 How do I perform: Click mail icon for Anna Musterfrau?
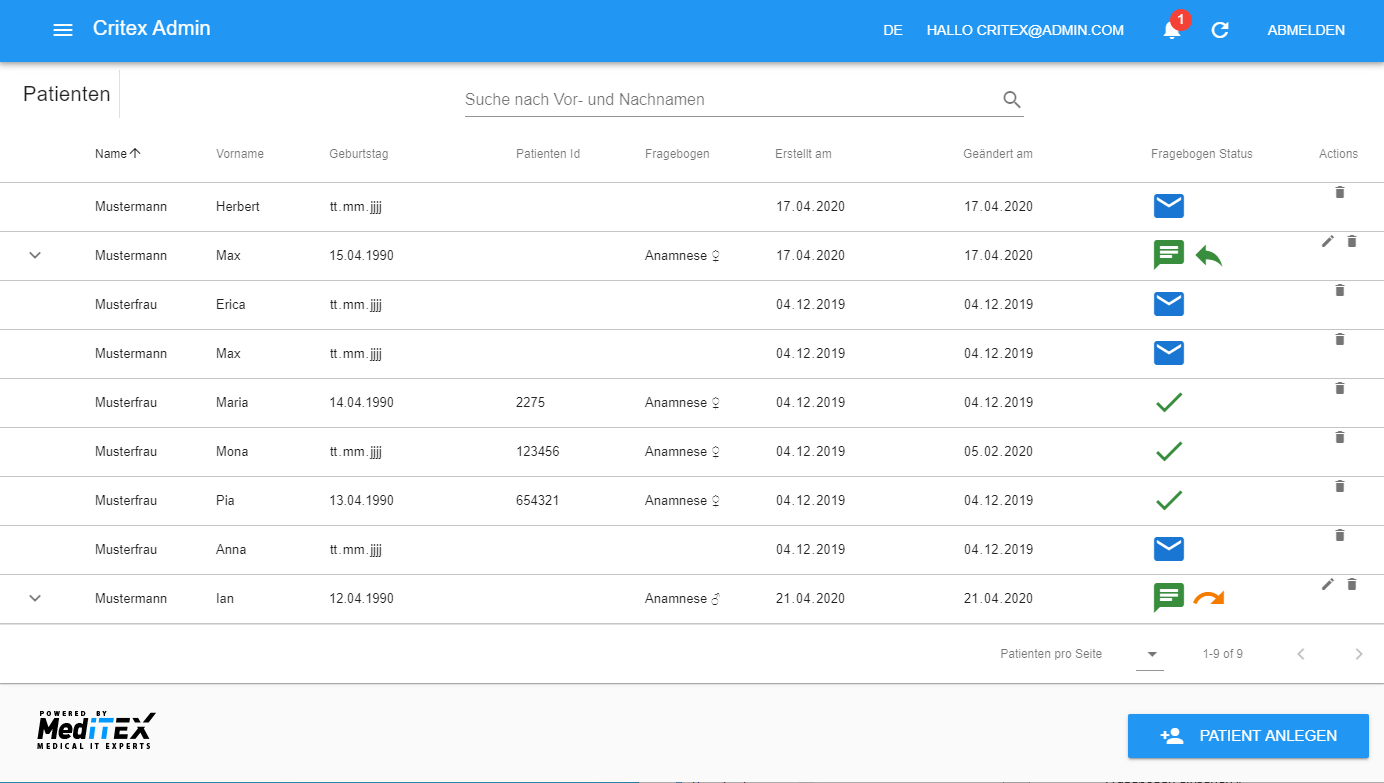pos(1169,549)
